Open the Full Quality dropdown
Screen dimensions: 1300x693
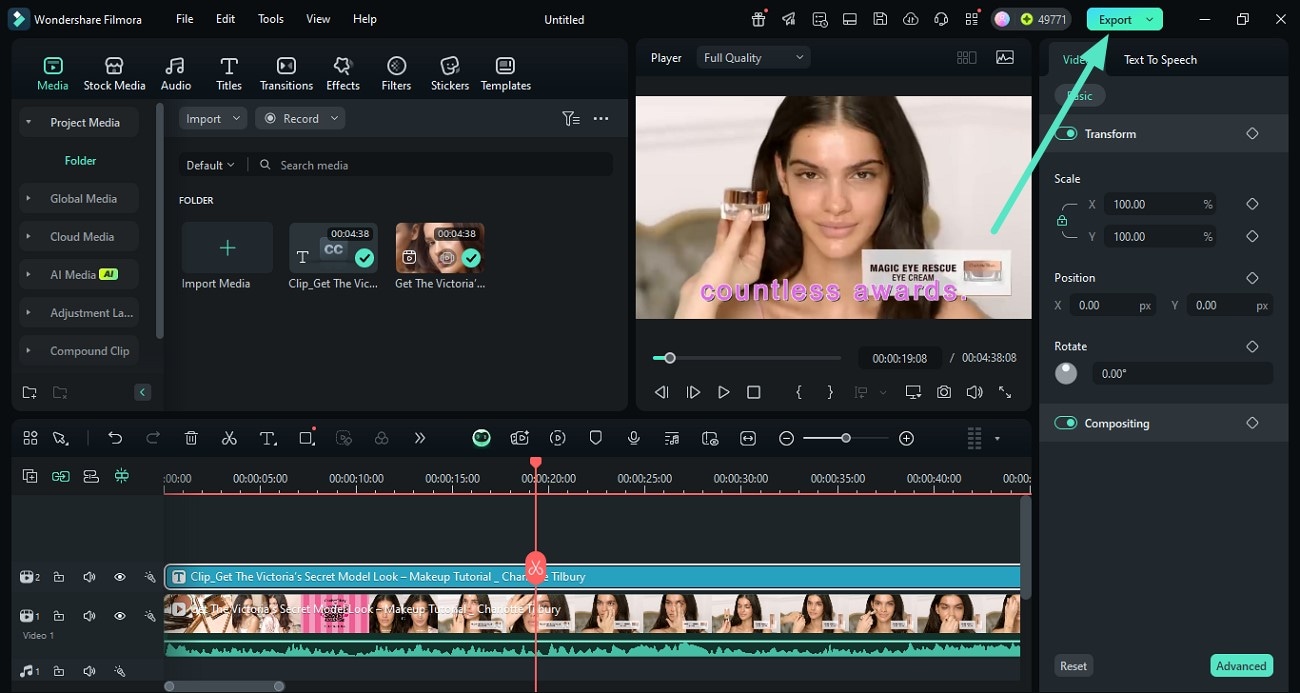point(753,58)
